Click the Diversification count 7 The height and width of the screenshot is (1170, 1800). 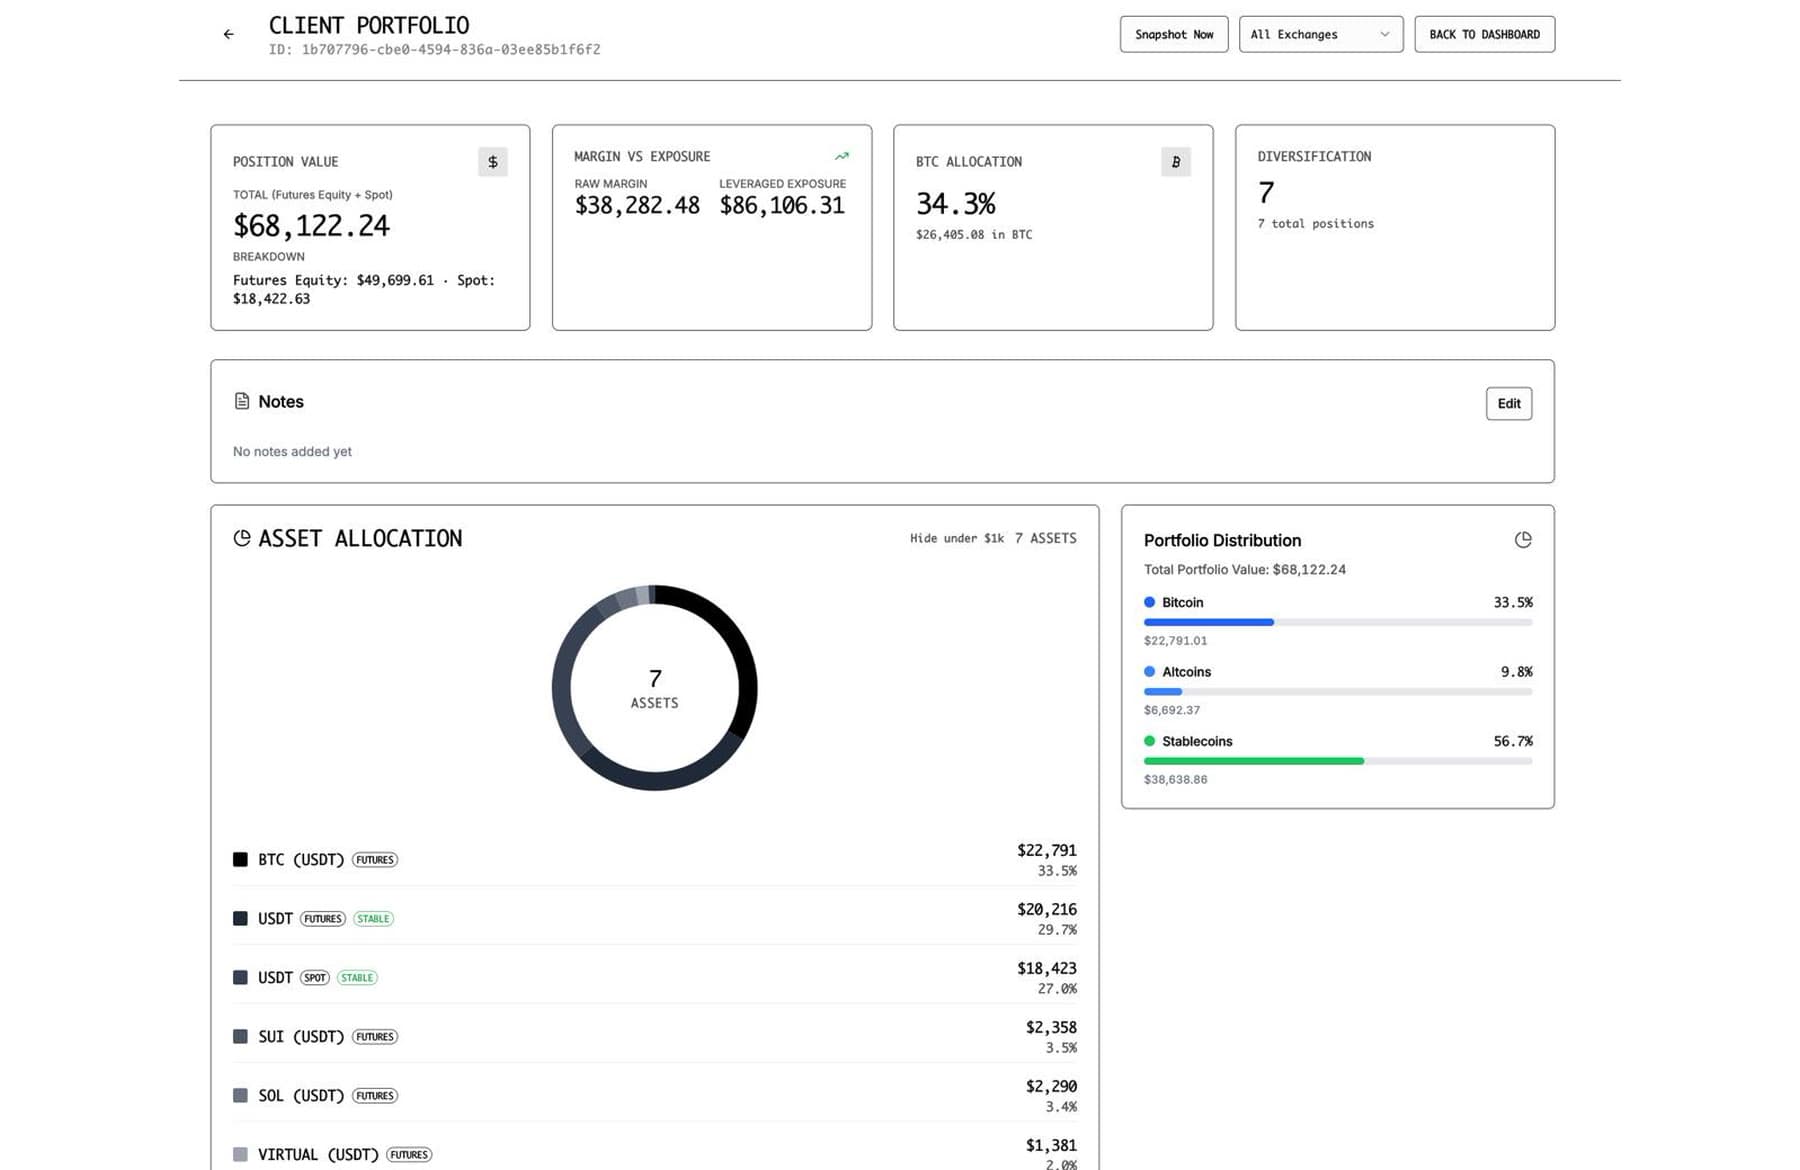pyautogui.click(x=1266, y=193)
